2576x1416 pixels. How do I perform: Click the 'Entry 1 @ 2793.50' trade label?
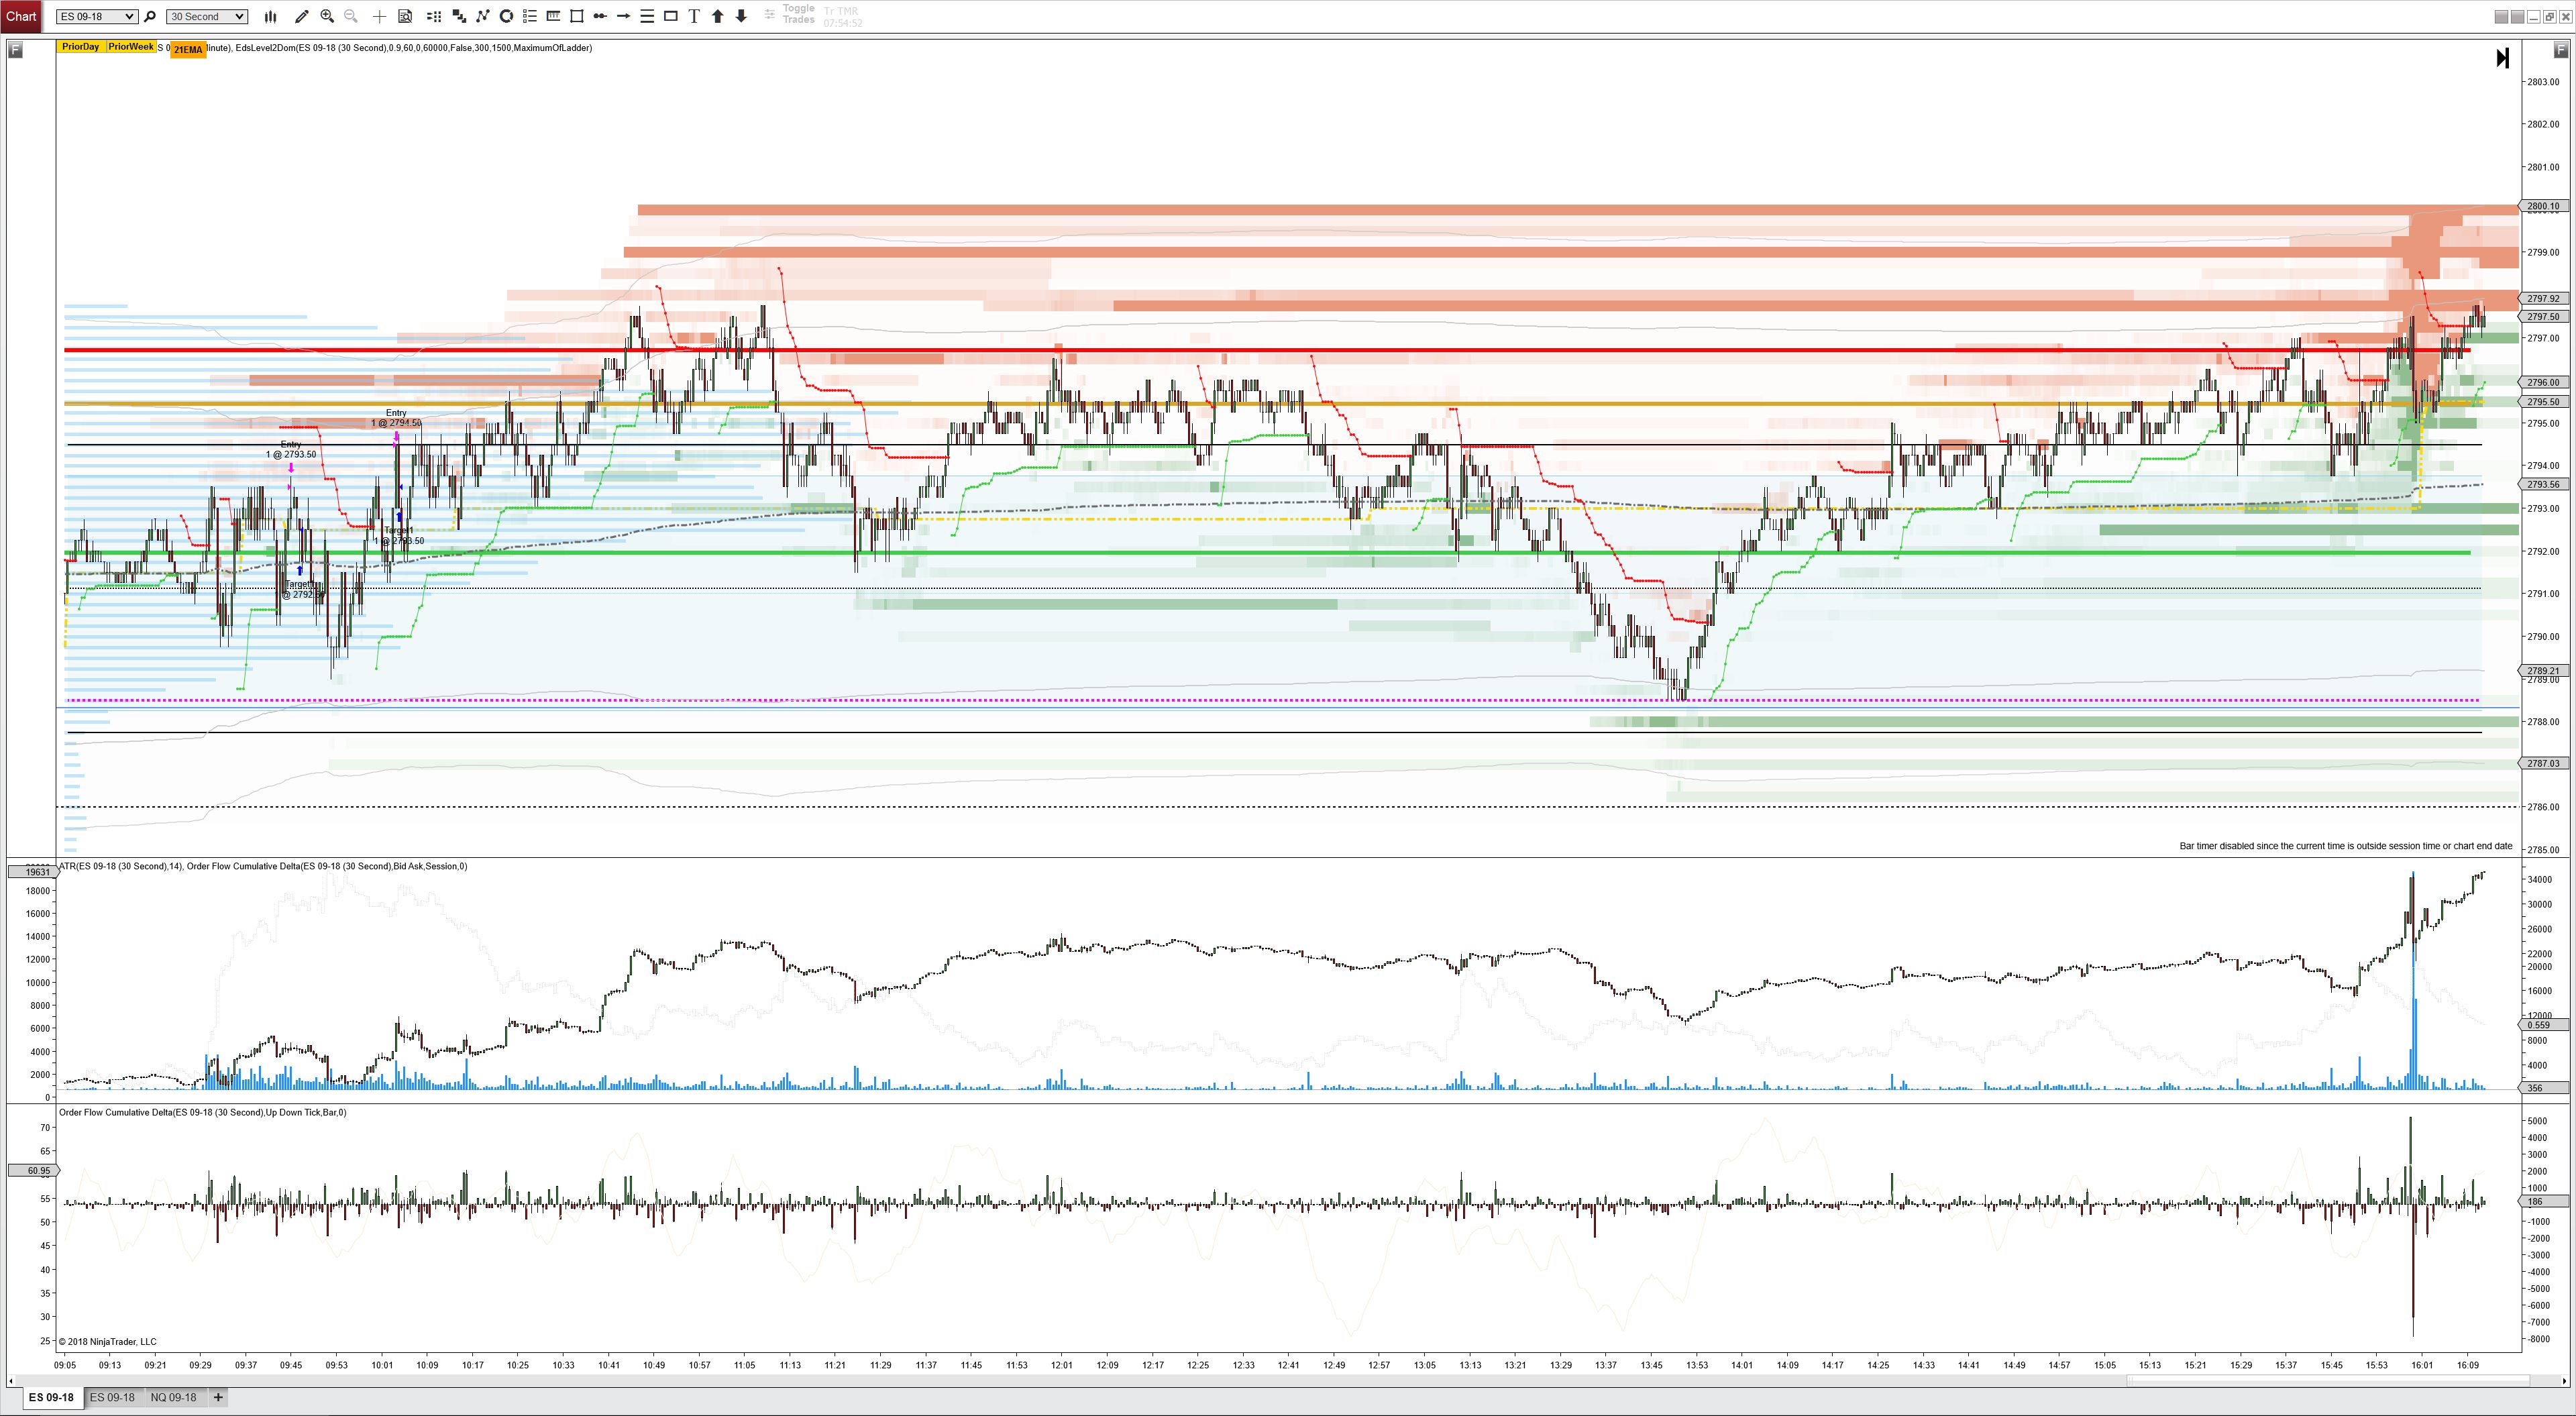click(x=291, y=449)
